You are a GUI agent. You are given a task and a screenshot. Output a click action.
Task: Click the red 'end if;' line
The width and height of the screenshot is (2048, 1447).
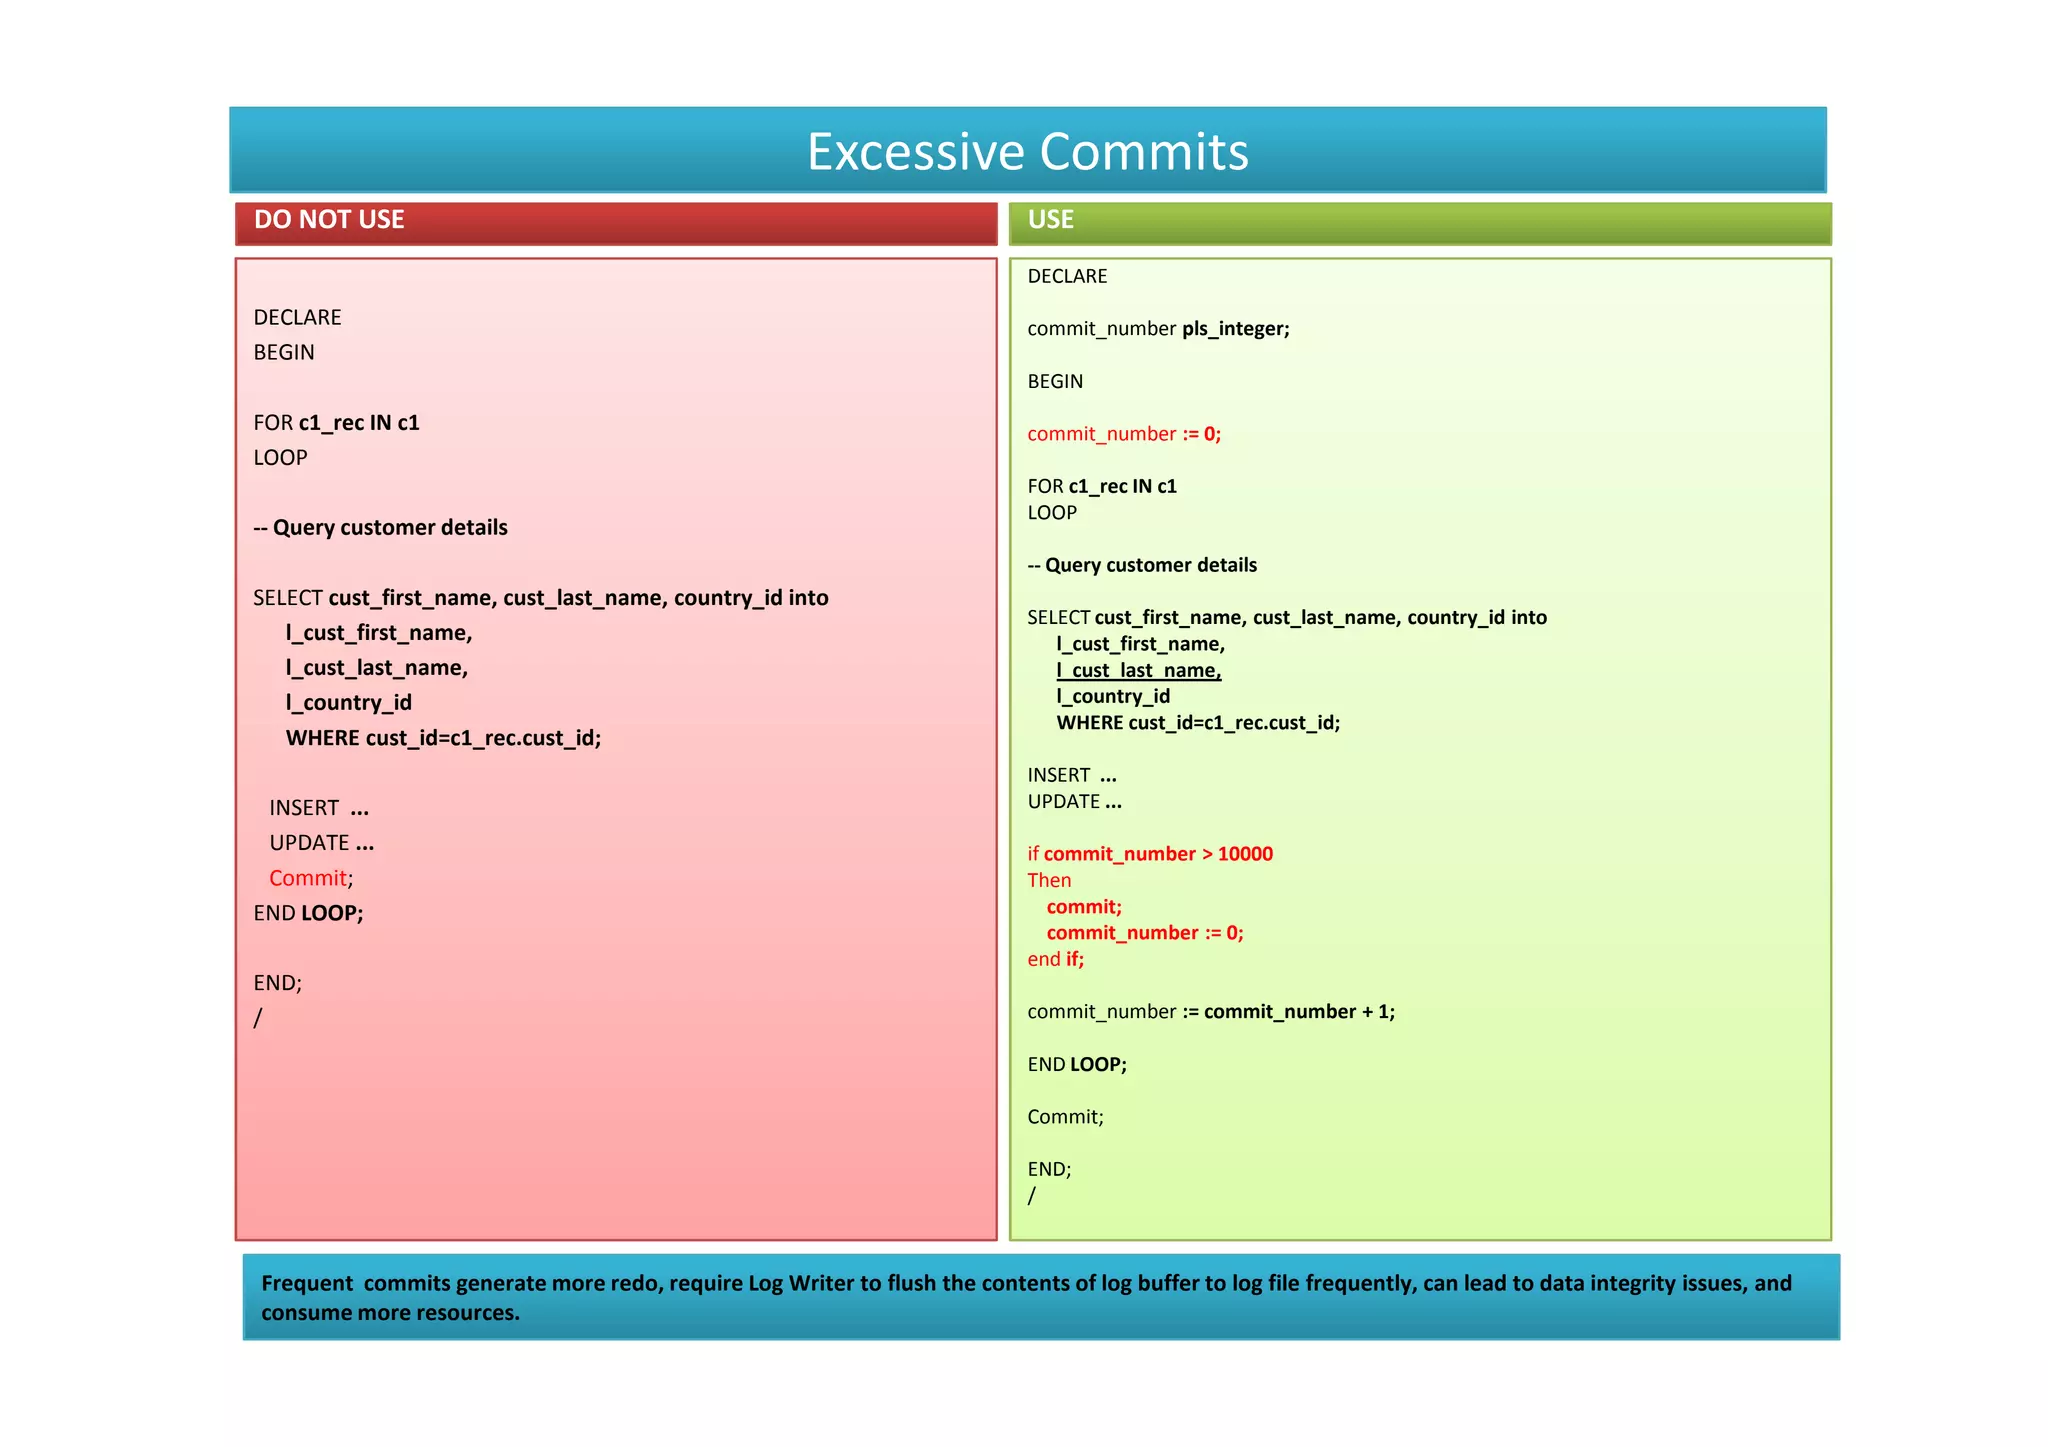[x=1055, y=959]
